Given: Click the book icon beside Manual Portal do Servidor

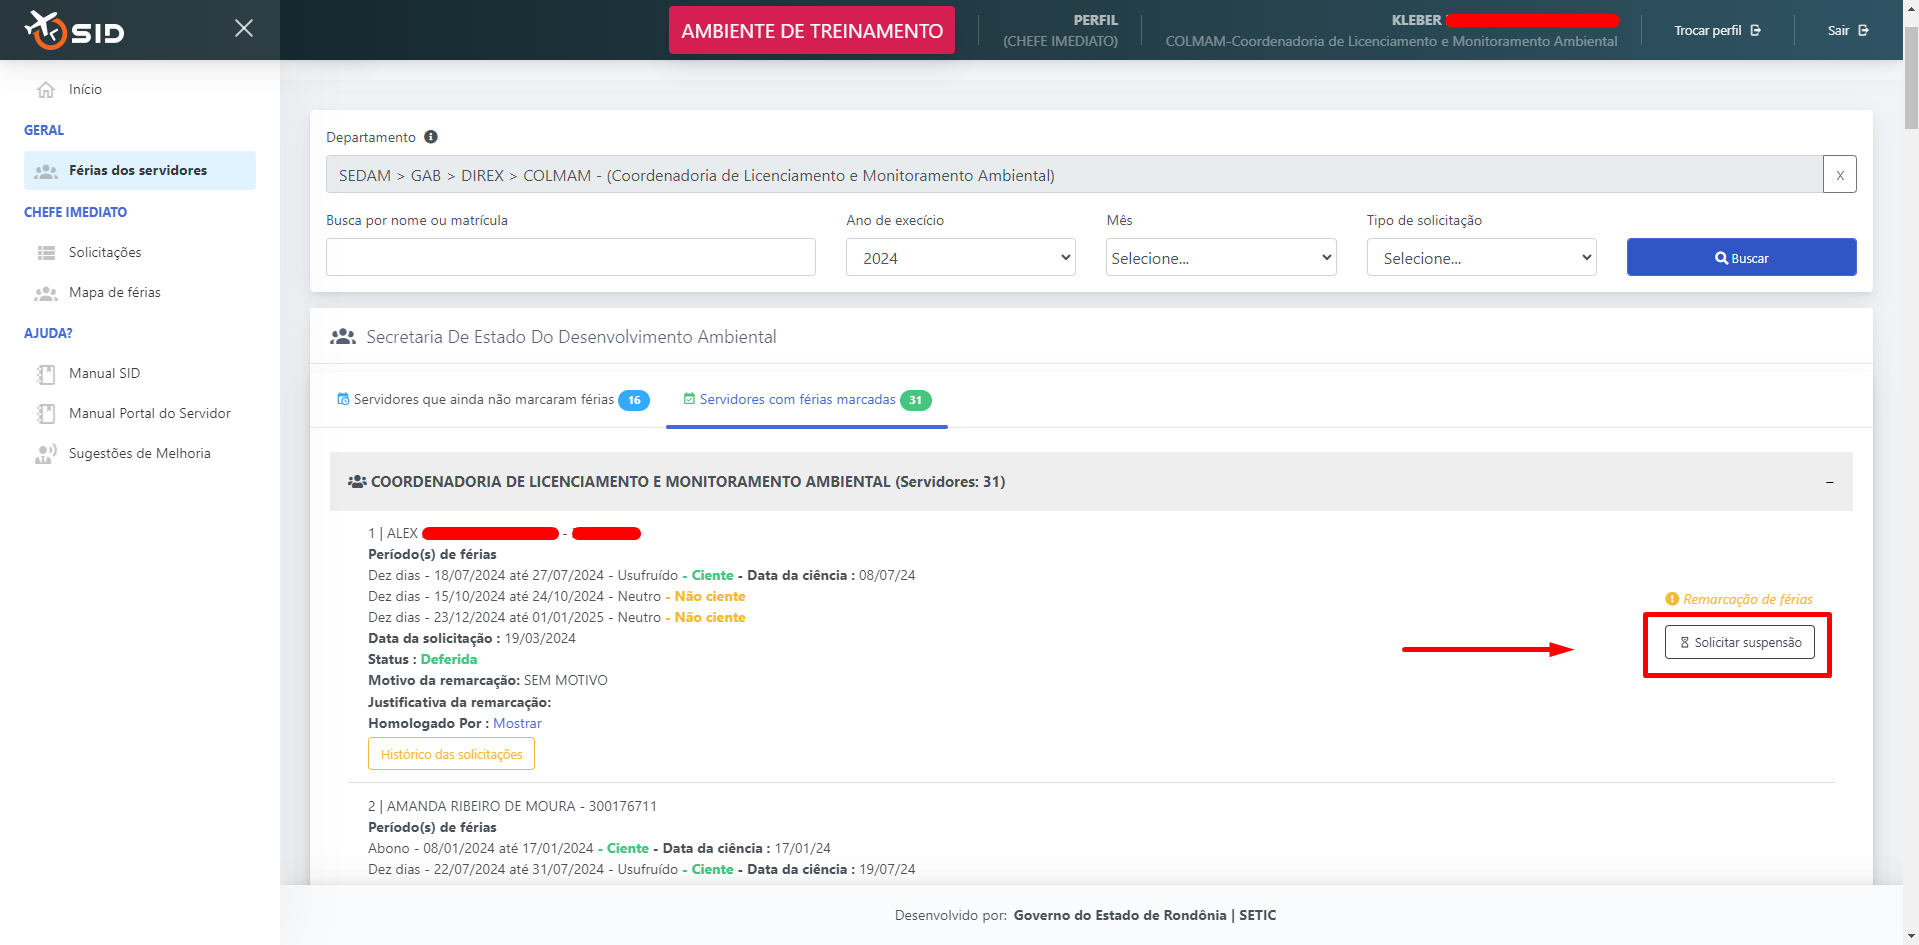Looking at the screenshot, I should [x=46, y=414].
